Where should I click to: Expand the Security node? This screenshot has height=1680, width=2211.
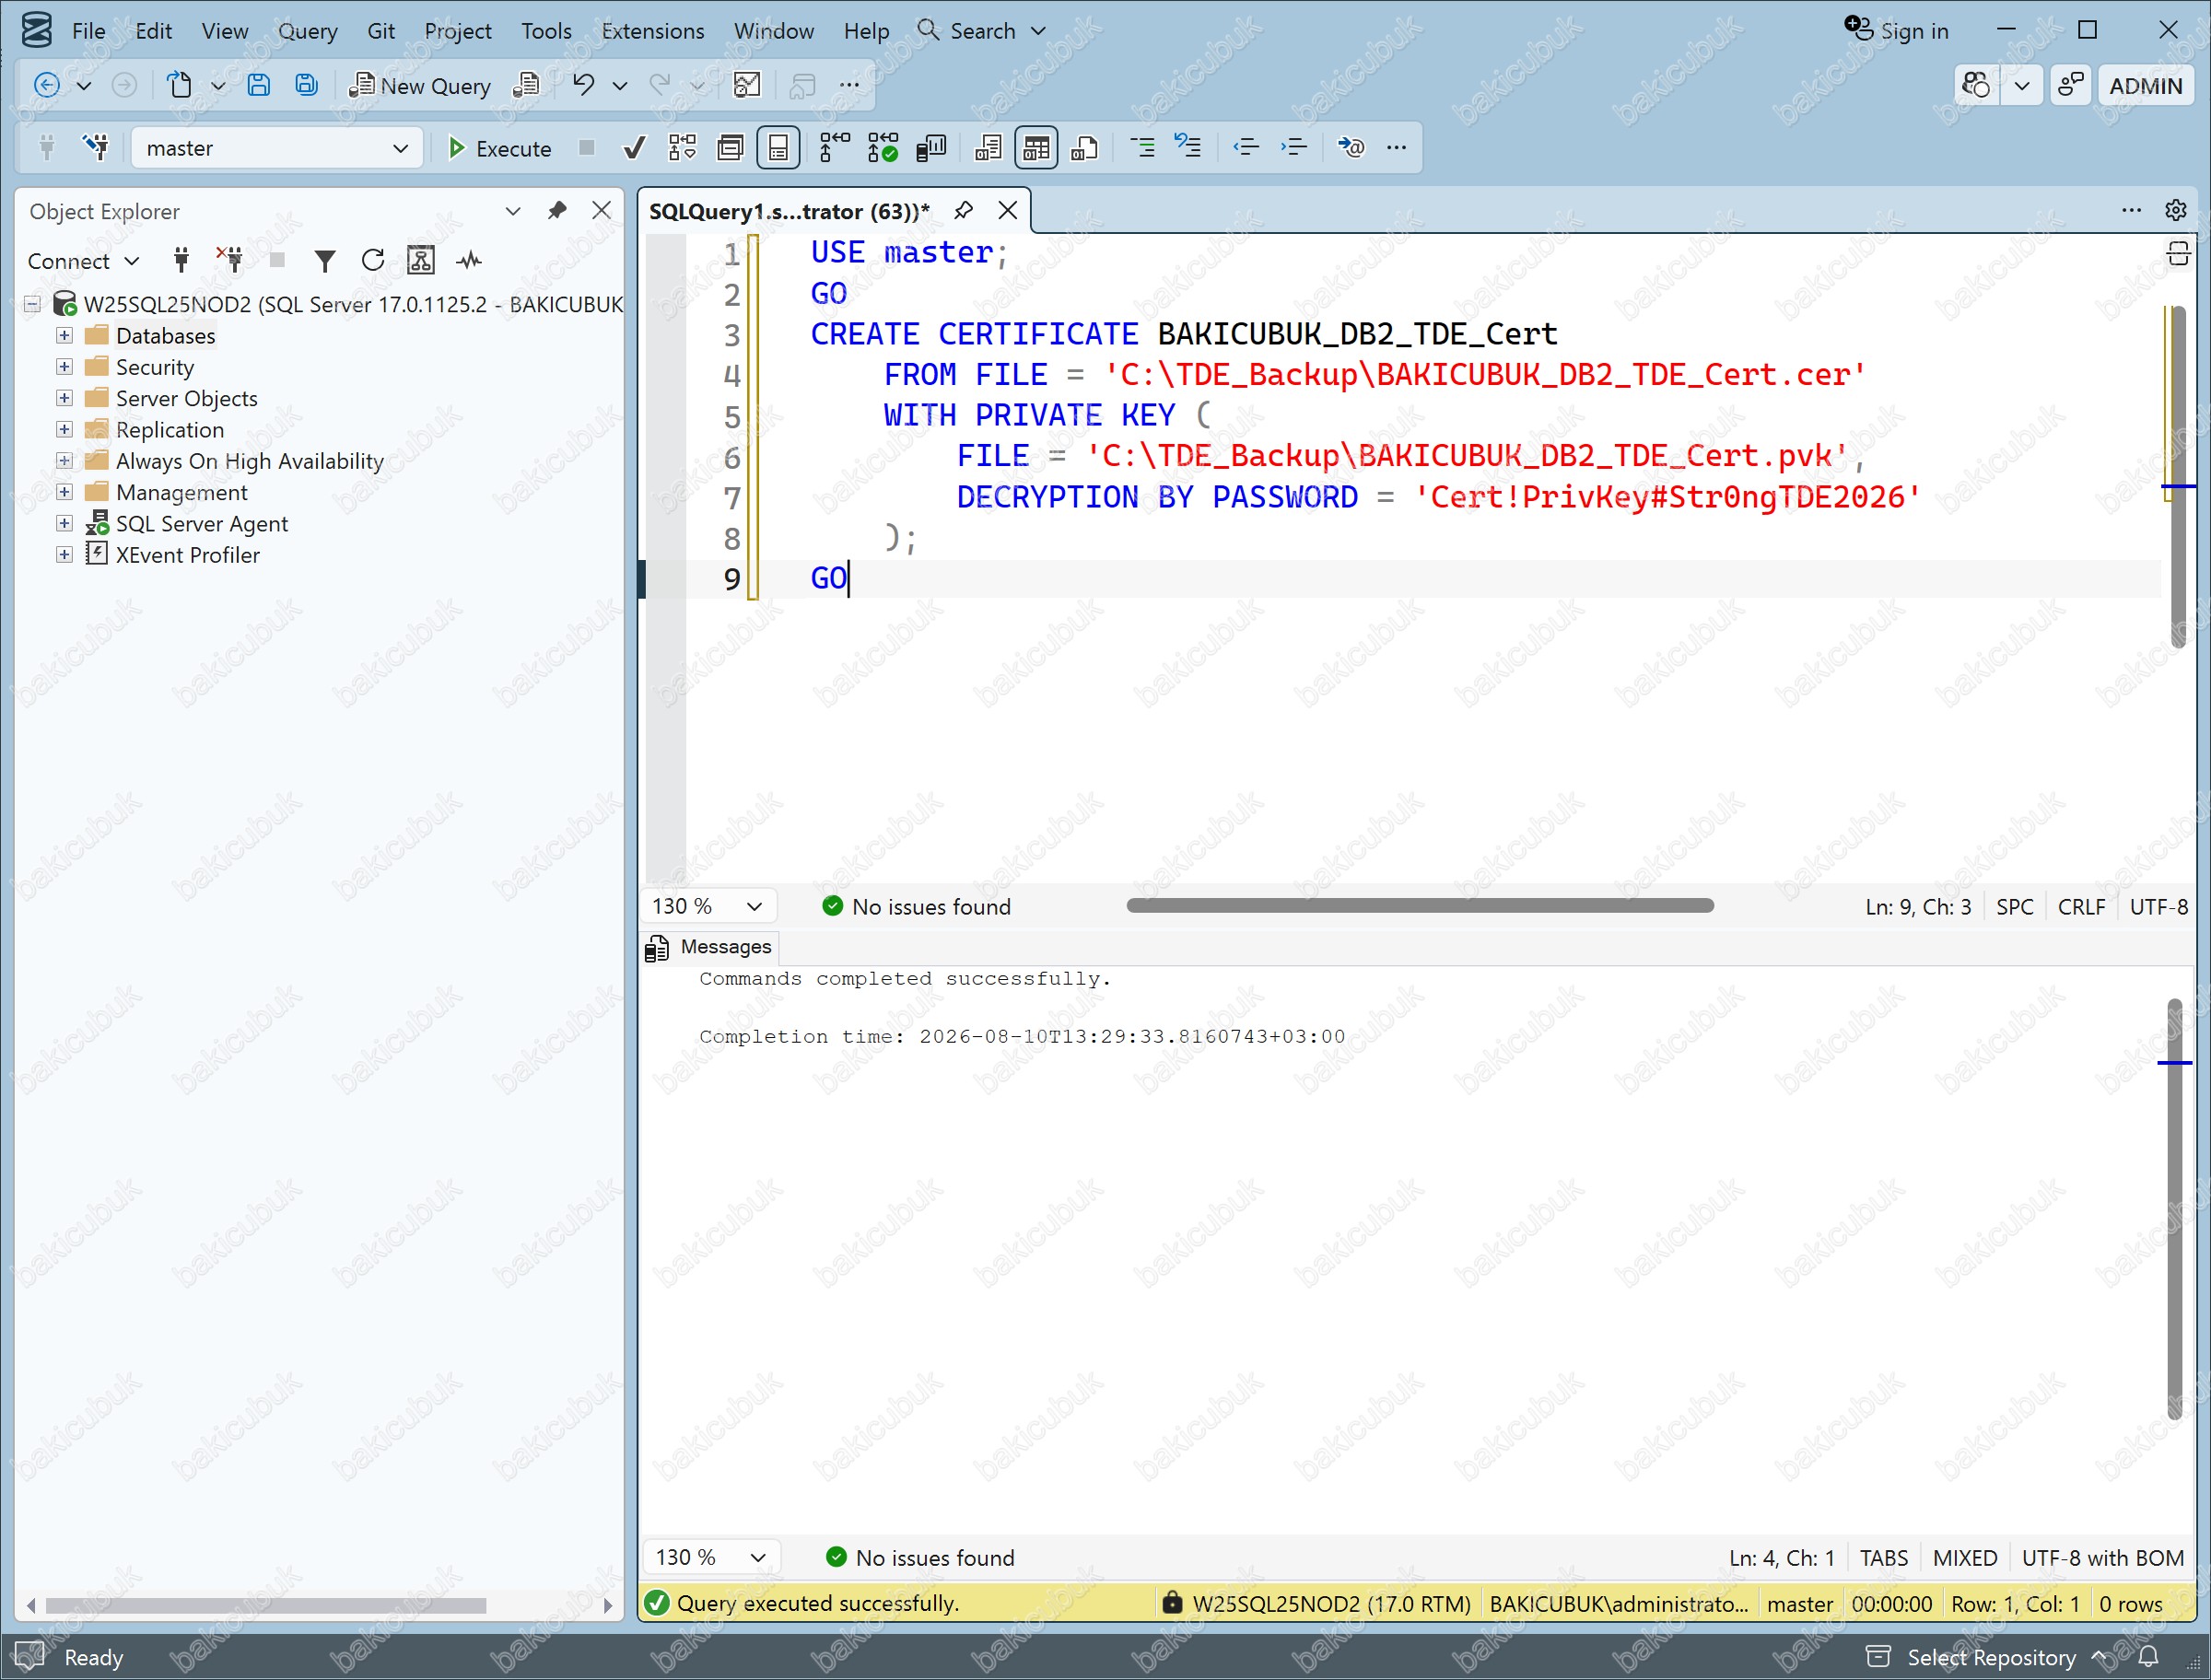pos(64,366)
